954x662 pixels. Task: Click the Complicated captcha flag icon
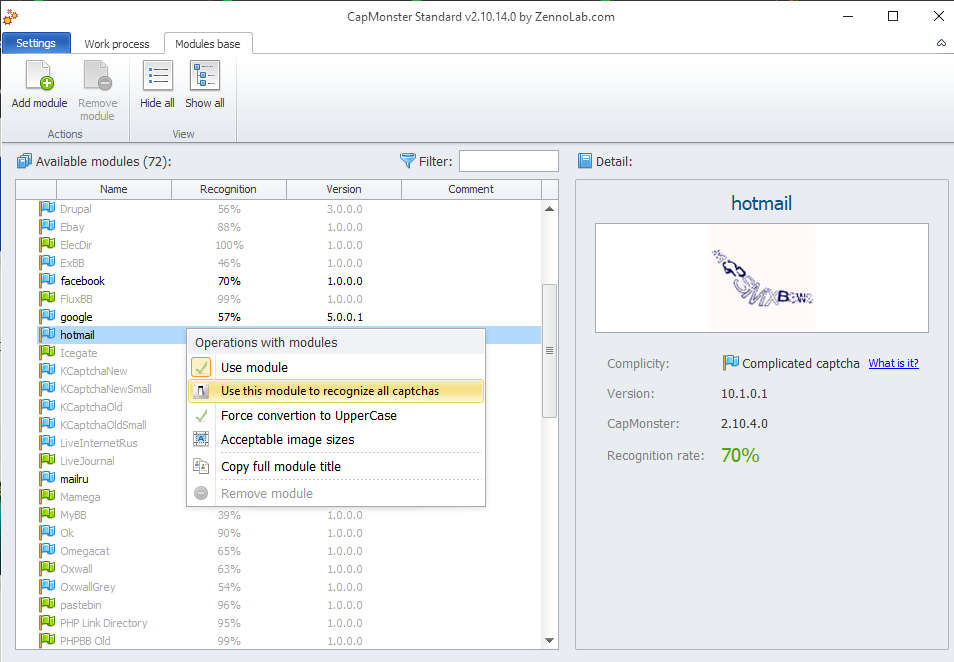(730, 363)
